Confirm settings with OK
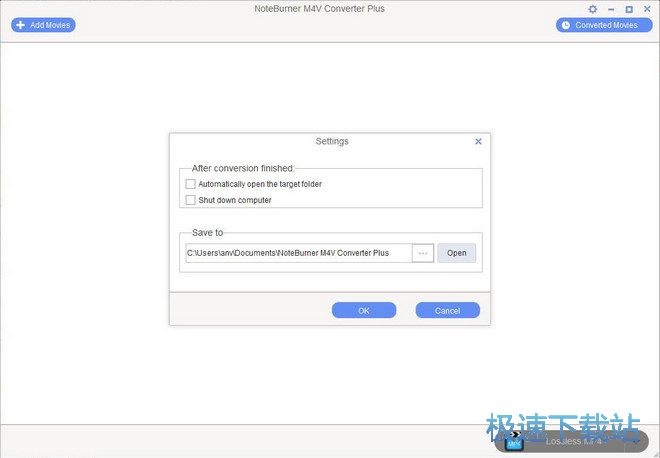This screenshot has height=458, width=660. (364, 311)
